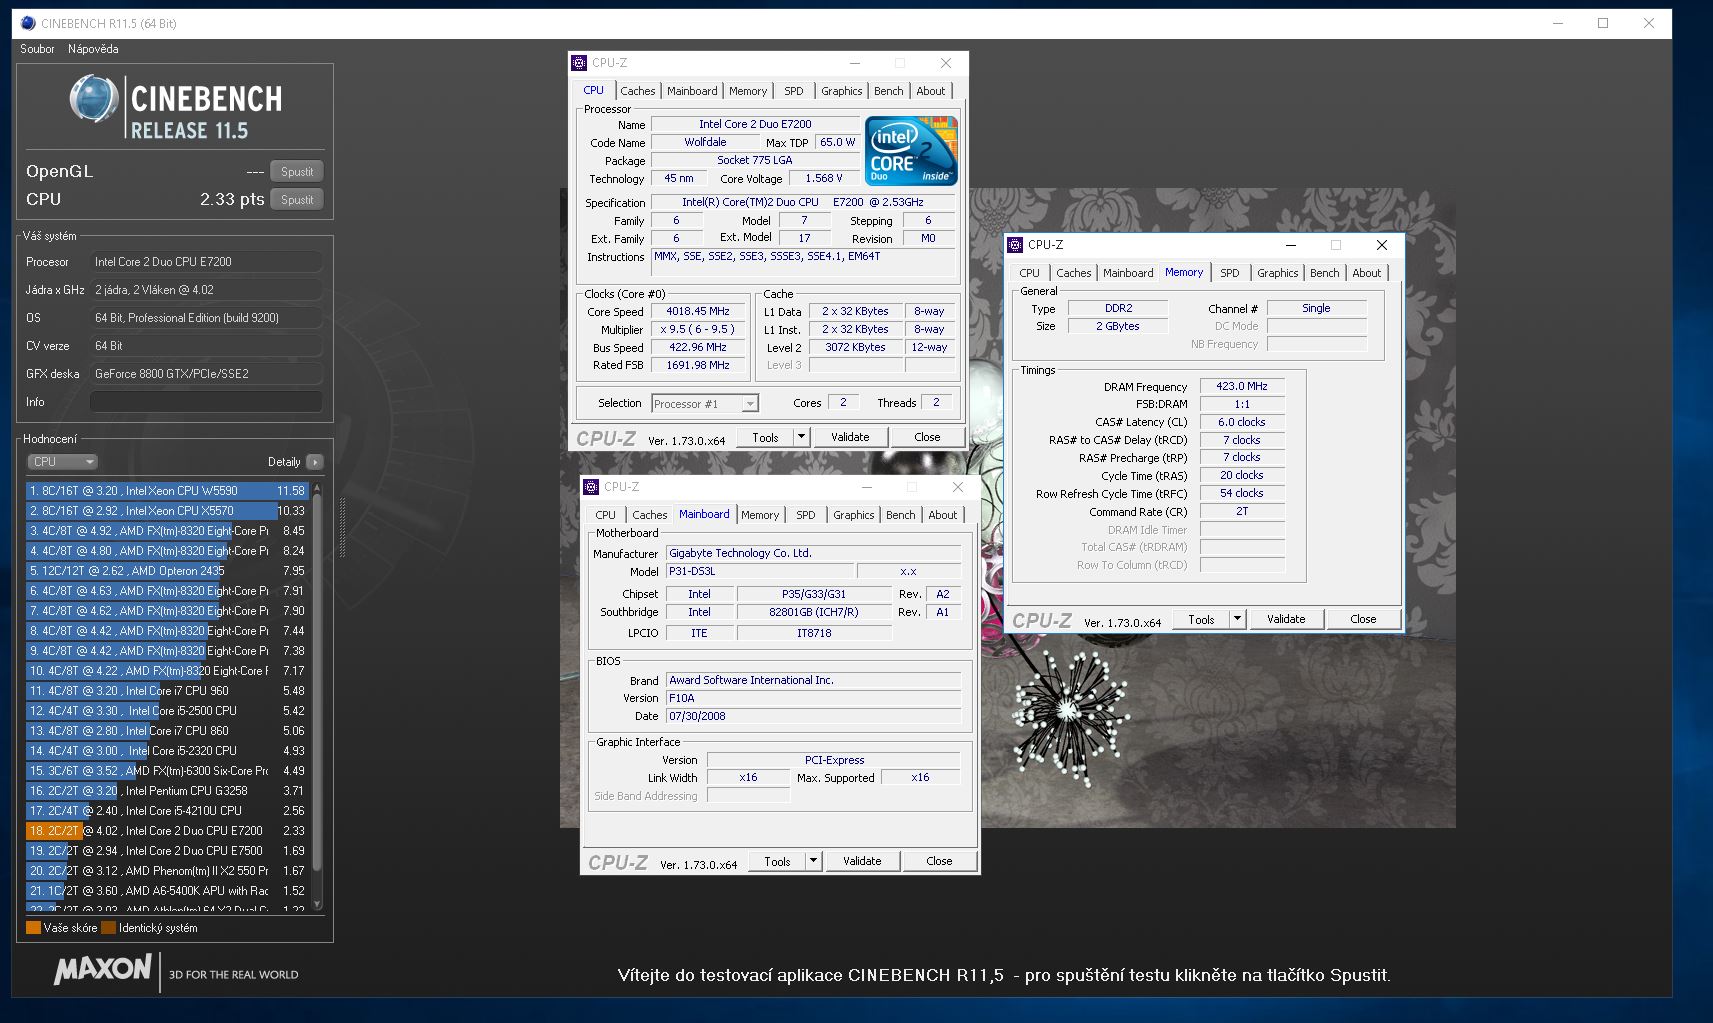The height and width of the screenshot is (1023, 1713).
Task: Select ranking row Intel Xeon CPU X5570
Action: pos(167,511)
